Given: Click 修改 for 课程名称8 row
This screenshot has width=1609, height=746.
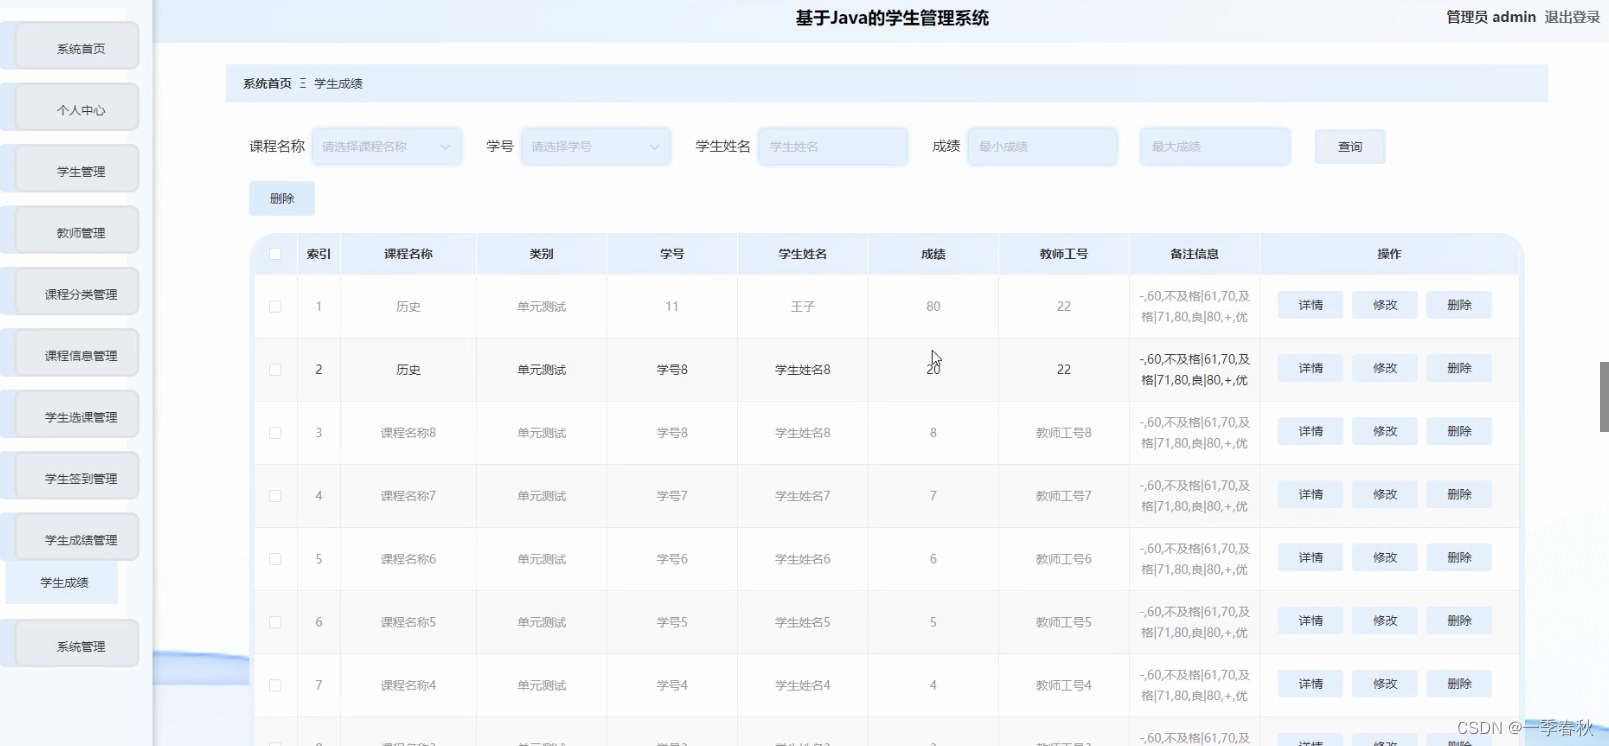Looking at the screenshot, I should [1384, 431].
